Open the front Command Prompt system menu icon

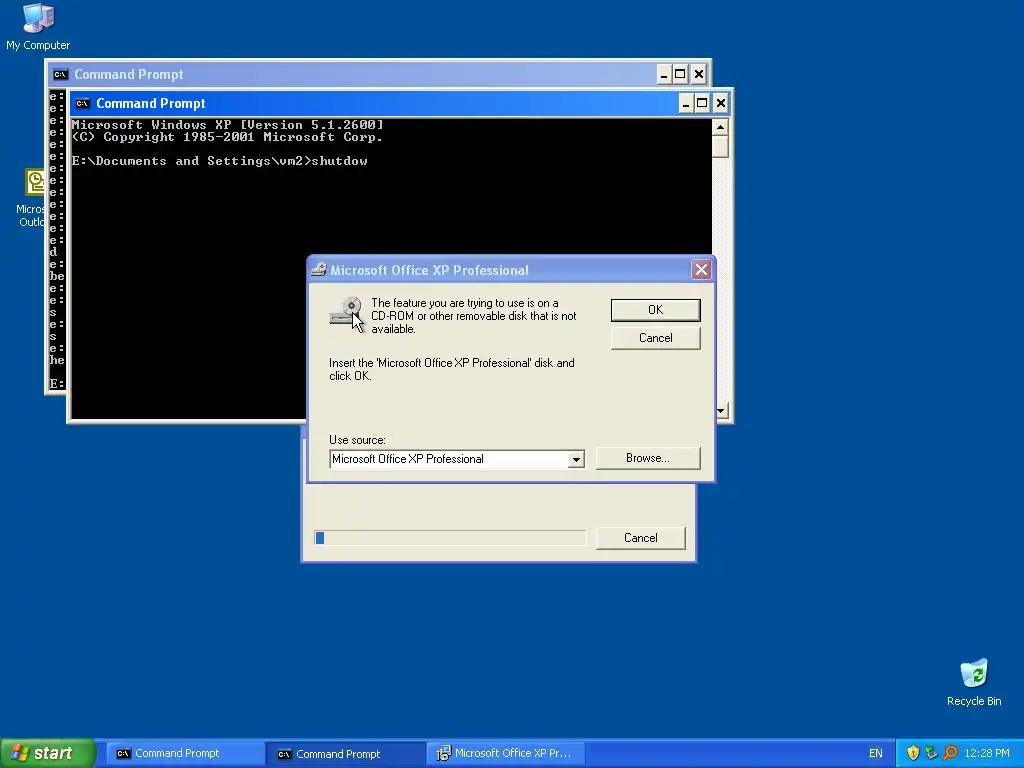pyautogui.click(x=82, y=103)
